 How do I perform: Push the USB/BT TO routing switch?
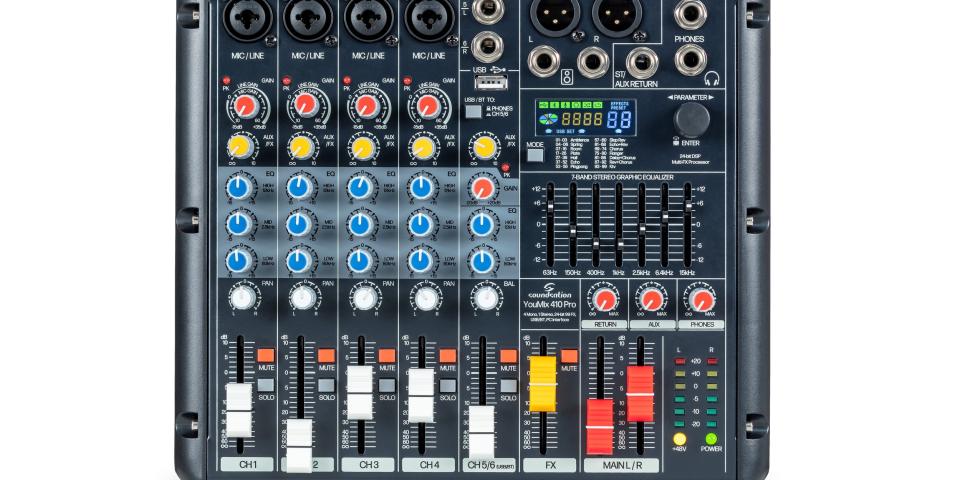[473, 111]
